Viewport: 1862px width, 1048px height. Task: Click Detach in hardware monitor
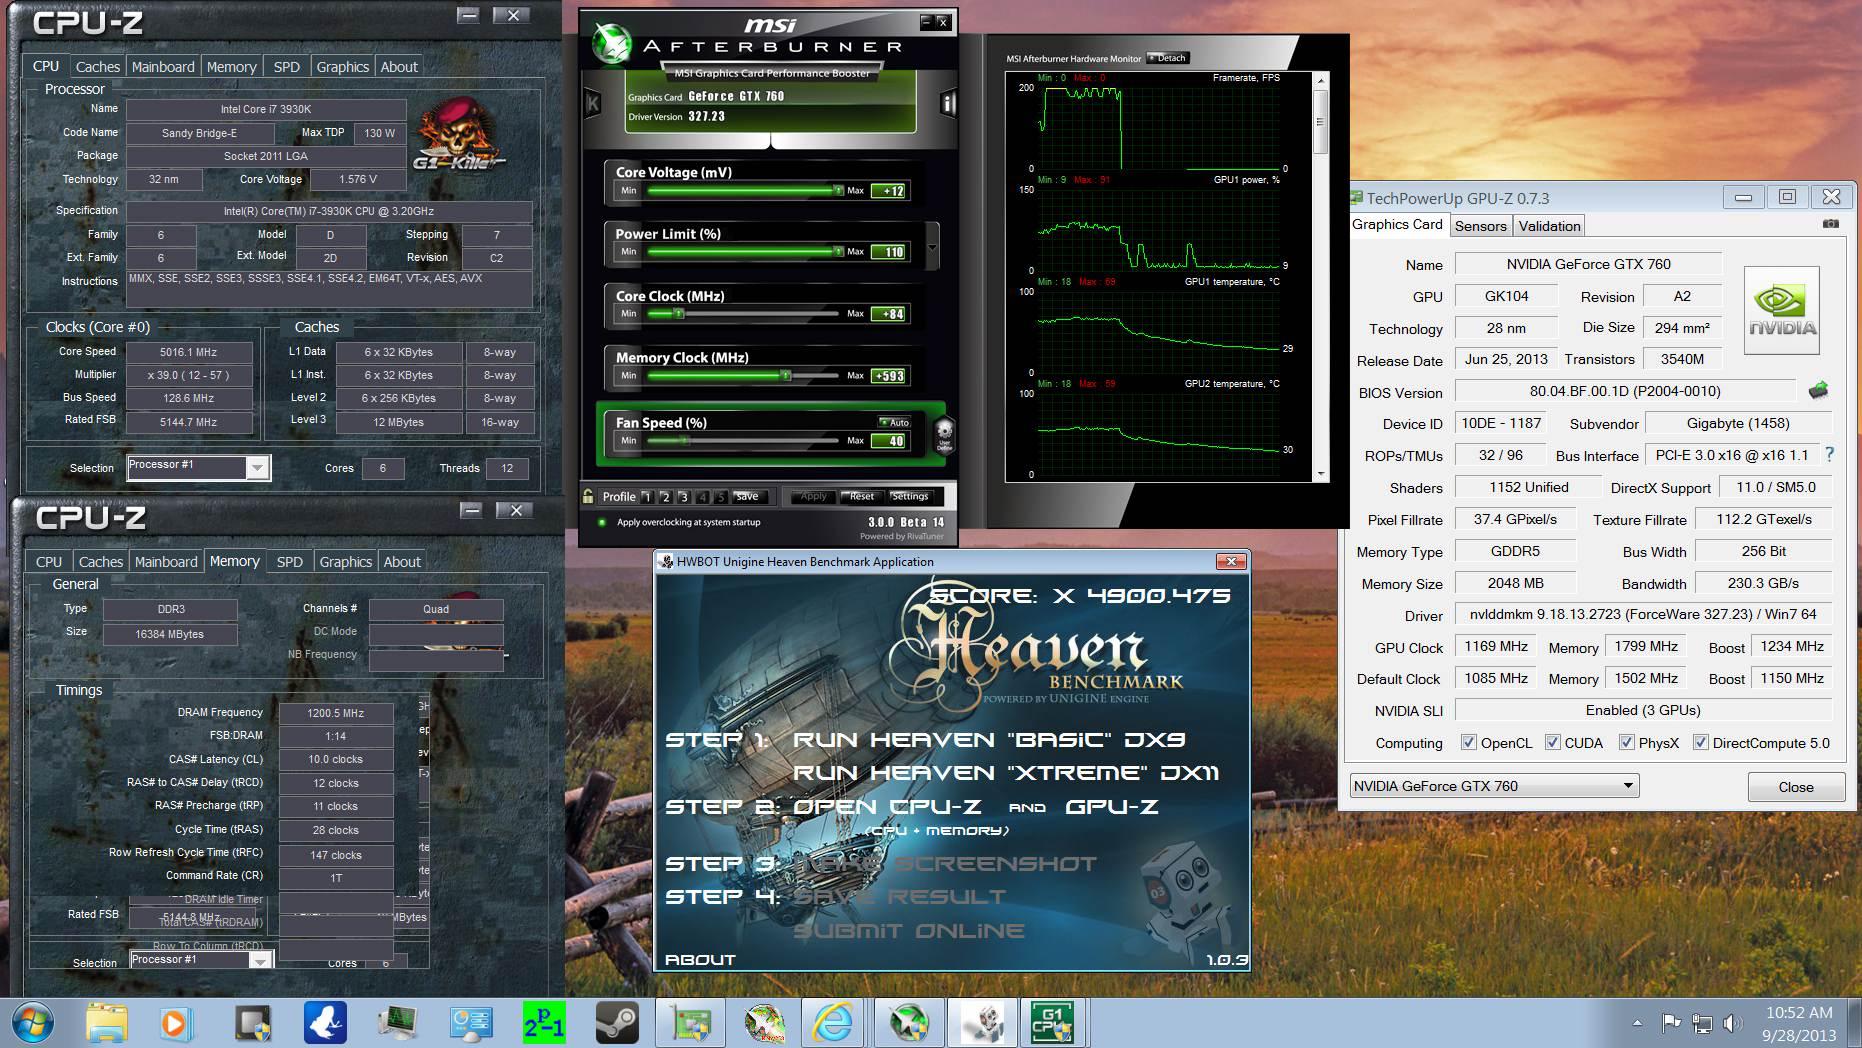pyautogui.click(x=1167, y=58)
